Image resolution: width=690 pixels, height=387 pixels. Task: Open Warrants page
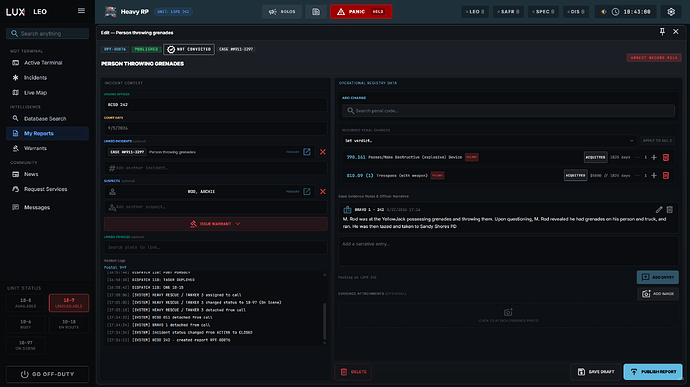[48, 148]
